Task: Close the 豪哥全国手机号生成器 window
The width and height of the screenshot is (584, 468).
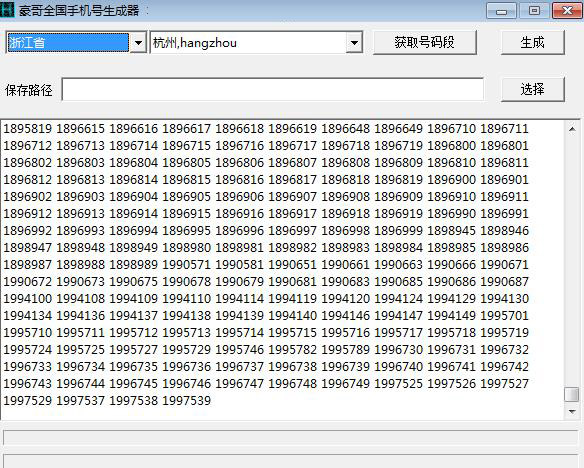Action: coord(567,11)
